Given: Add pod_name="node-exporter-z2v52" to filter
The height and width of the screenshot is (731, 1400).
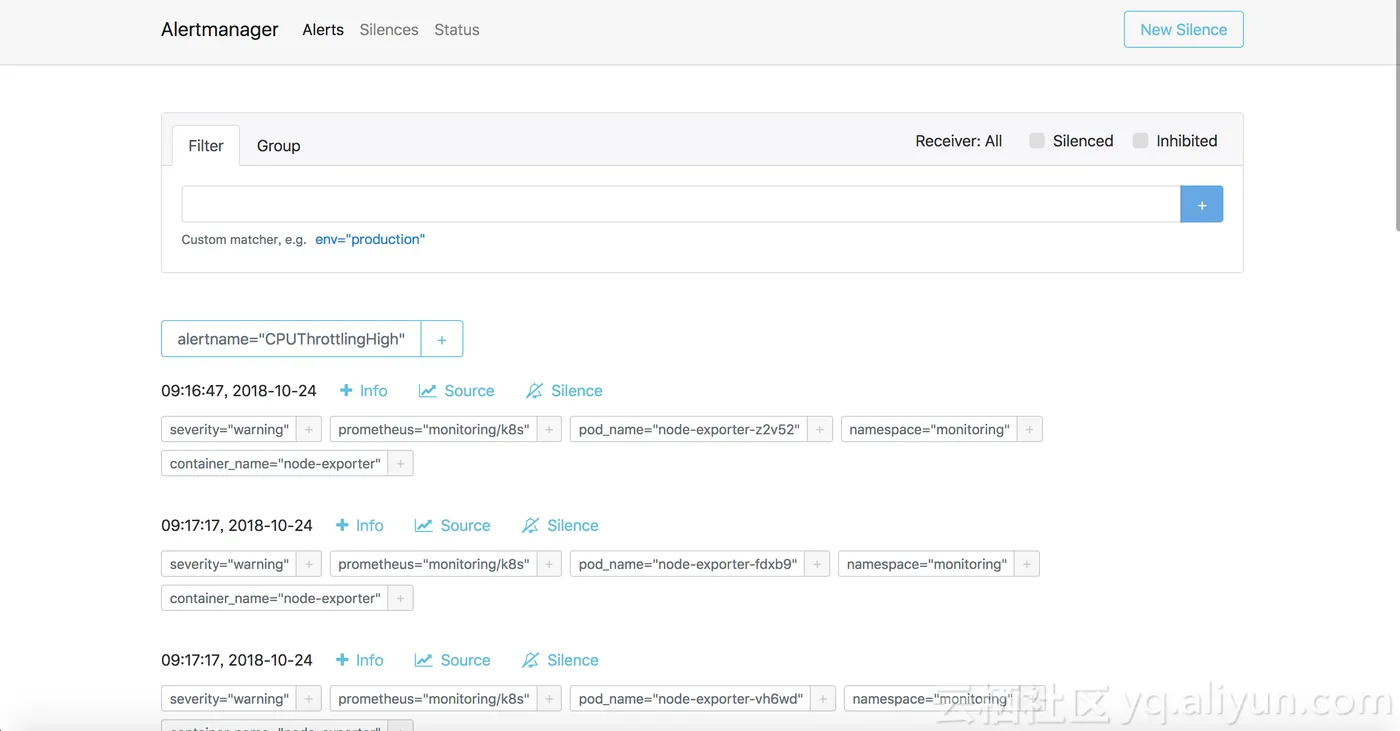Looking at the screenshot, I should [x=820, y=430].
